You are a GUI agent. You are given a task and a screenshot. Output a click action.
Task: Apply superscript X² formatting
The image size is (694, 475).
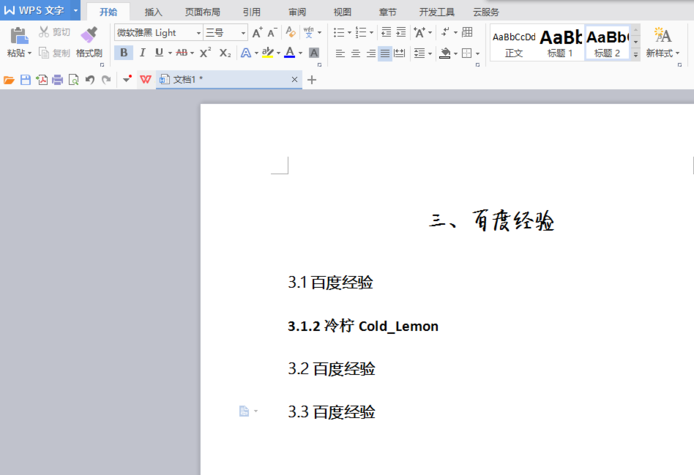(x=205, y=53)
